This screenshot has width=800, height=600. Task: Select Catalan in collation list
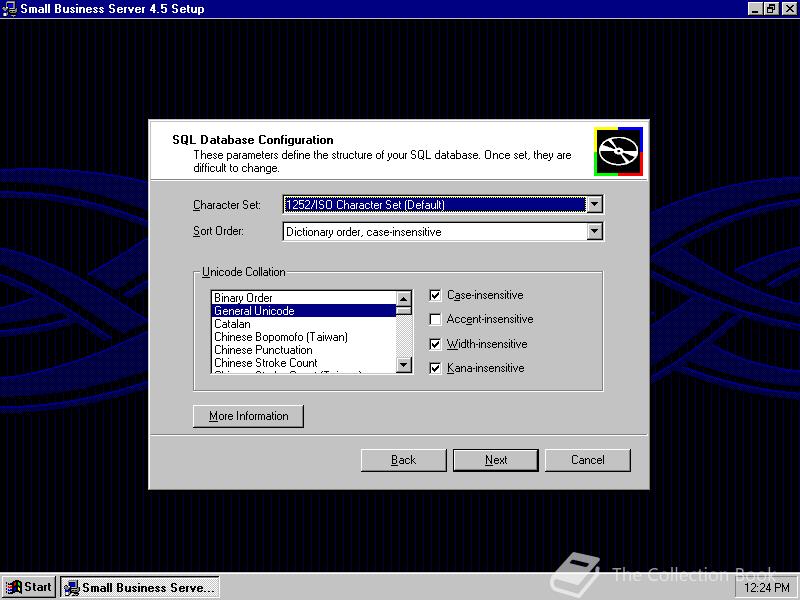click(x=304, y=324)
